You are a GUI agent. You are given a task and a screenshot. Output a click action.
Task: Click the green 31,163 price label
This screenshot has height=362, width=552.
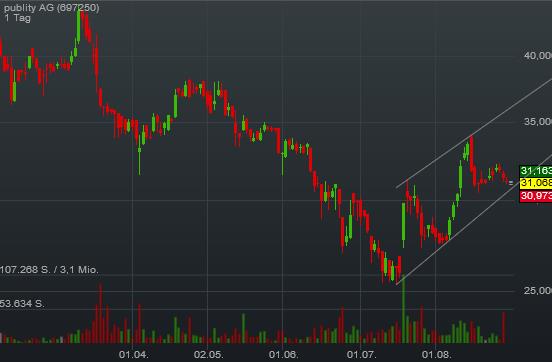tap(535, 171)
